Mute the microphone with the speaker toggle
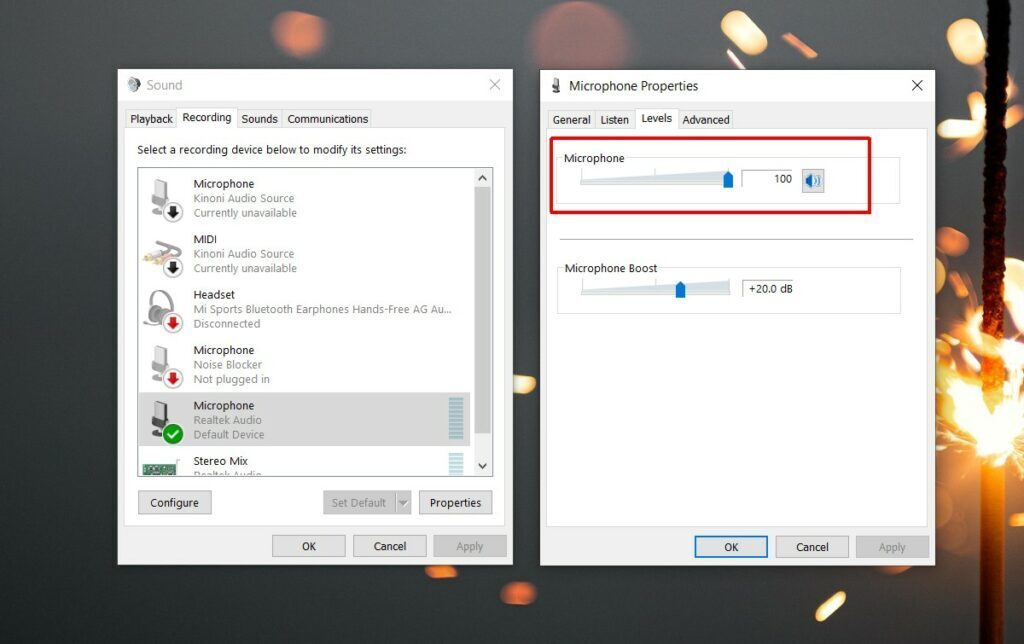Viewport: 1024px width, 644px height. pyautogui.click(x=811, y=179)
